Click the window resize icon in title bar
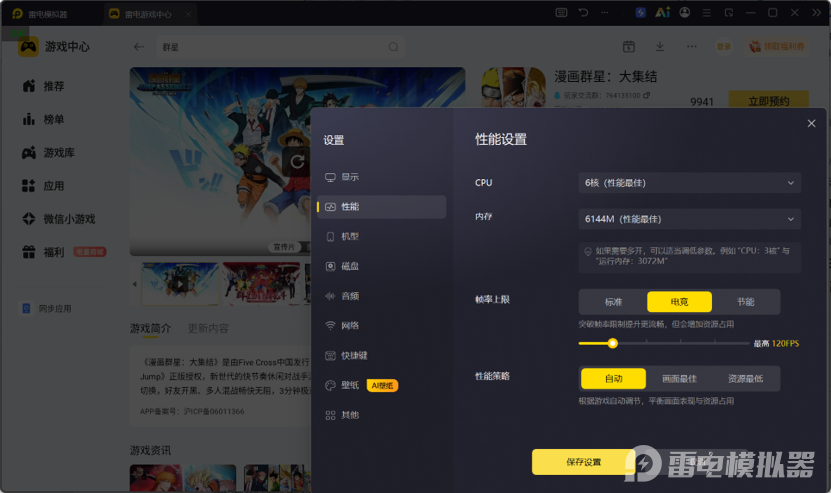Image resolution: width=831 pixels, height=493 pixels. tap(729, 13)
